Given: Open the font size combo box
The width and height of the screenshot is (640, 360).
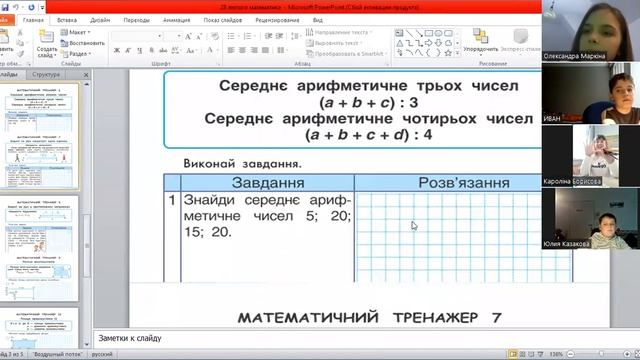Looking at the screenshot, I should (173, 36).
